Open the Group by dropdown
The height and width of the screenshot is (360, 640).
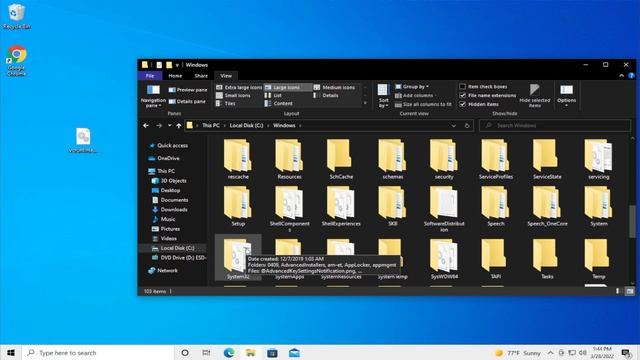click(412, 87)
